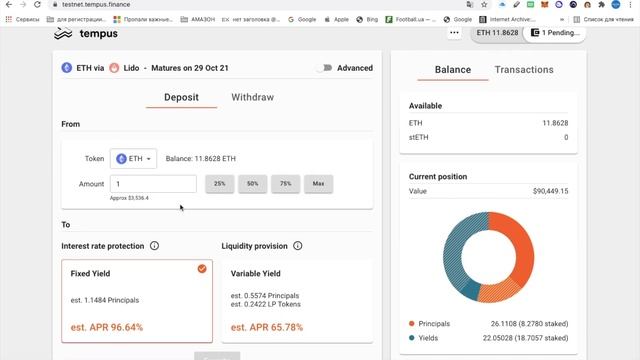Switch to the Balance tab
Viewport: 640px width, 360px height.
click(x=453, y=70)
